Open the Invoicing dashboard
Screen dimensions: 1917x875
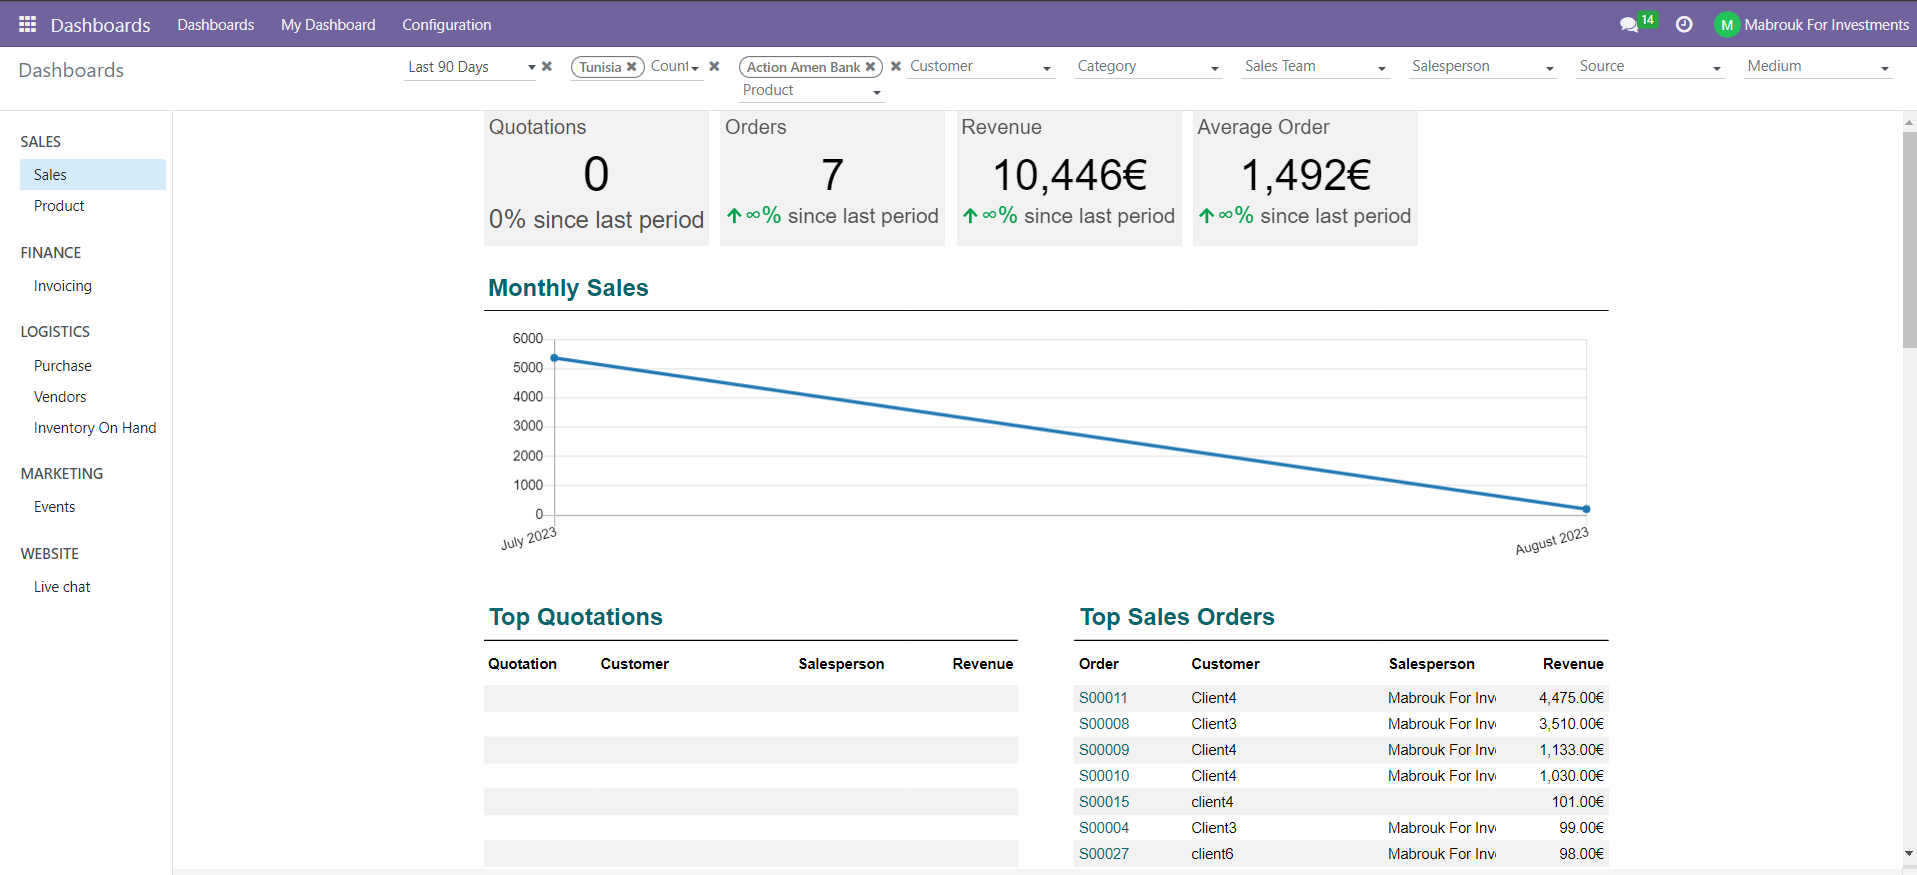pyautogui.click(x=93, y=286)
